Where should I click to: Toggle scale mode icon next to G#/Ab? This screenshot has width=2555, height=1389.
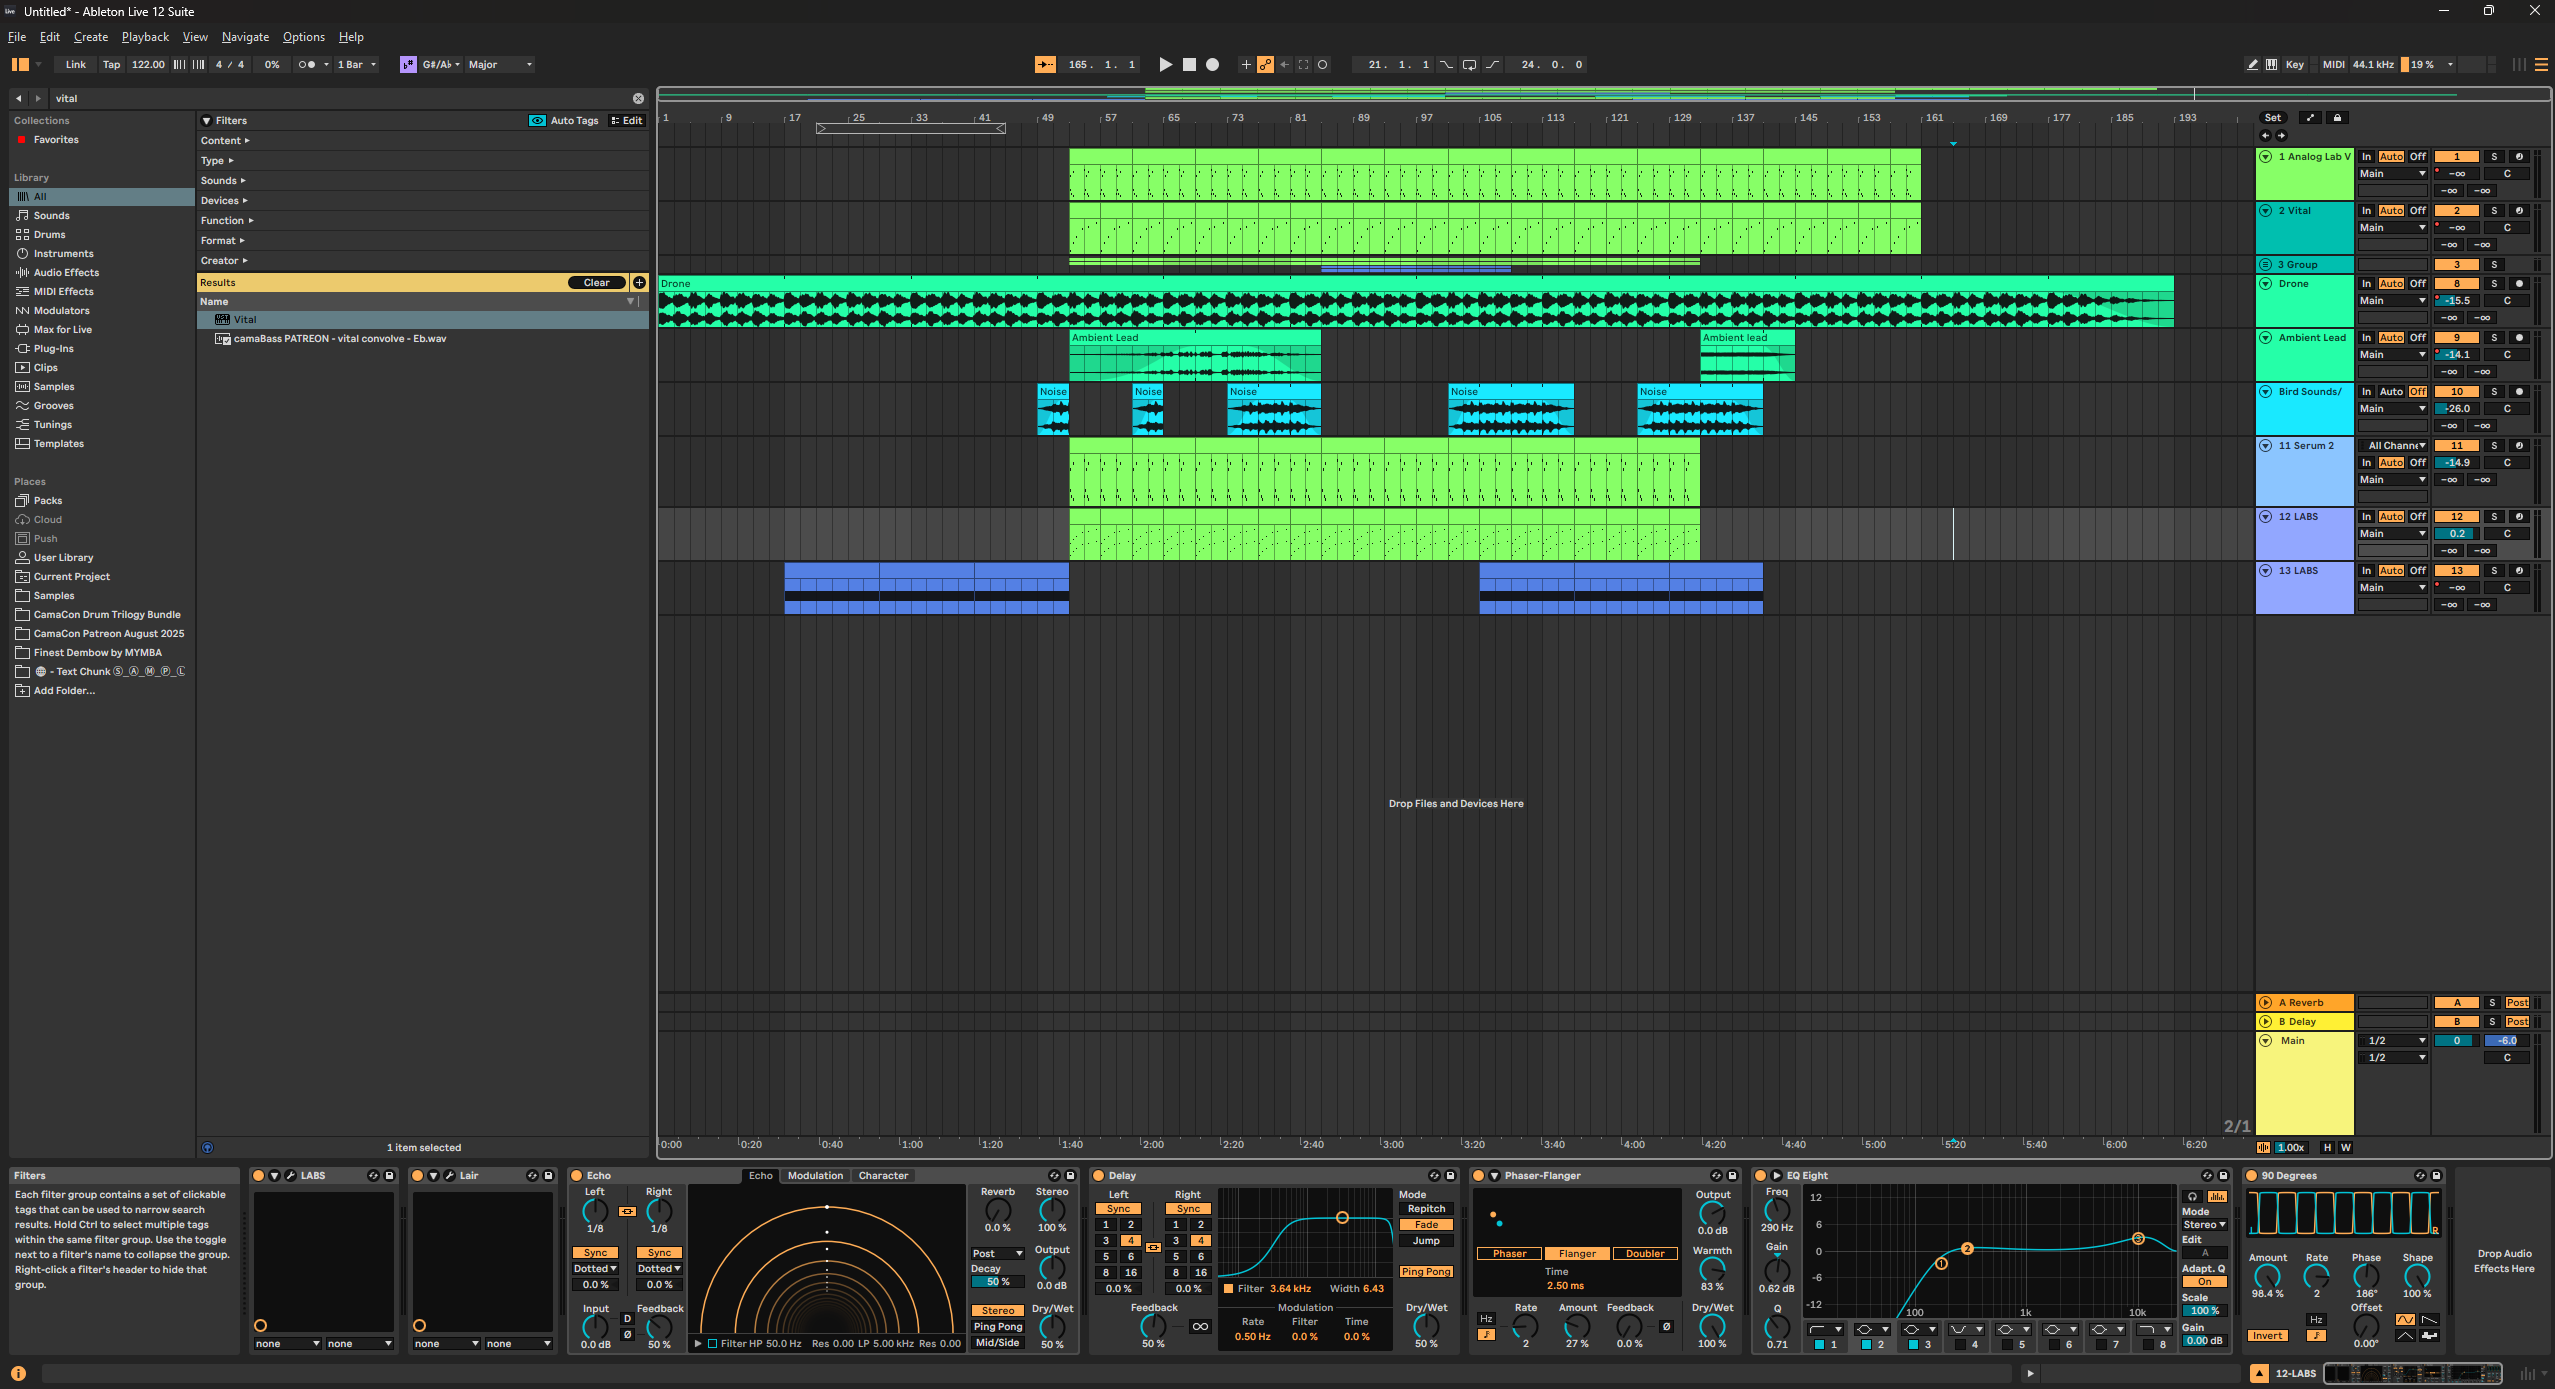pos(408,65)
